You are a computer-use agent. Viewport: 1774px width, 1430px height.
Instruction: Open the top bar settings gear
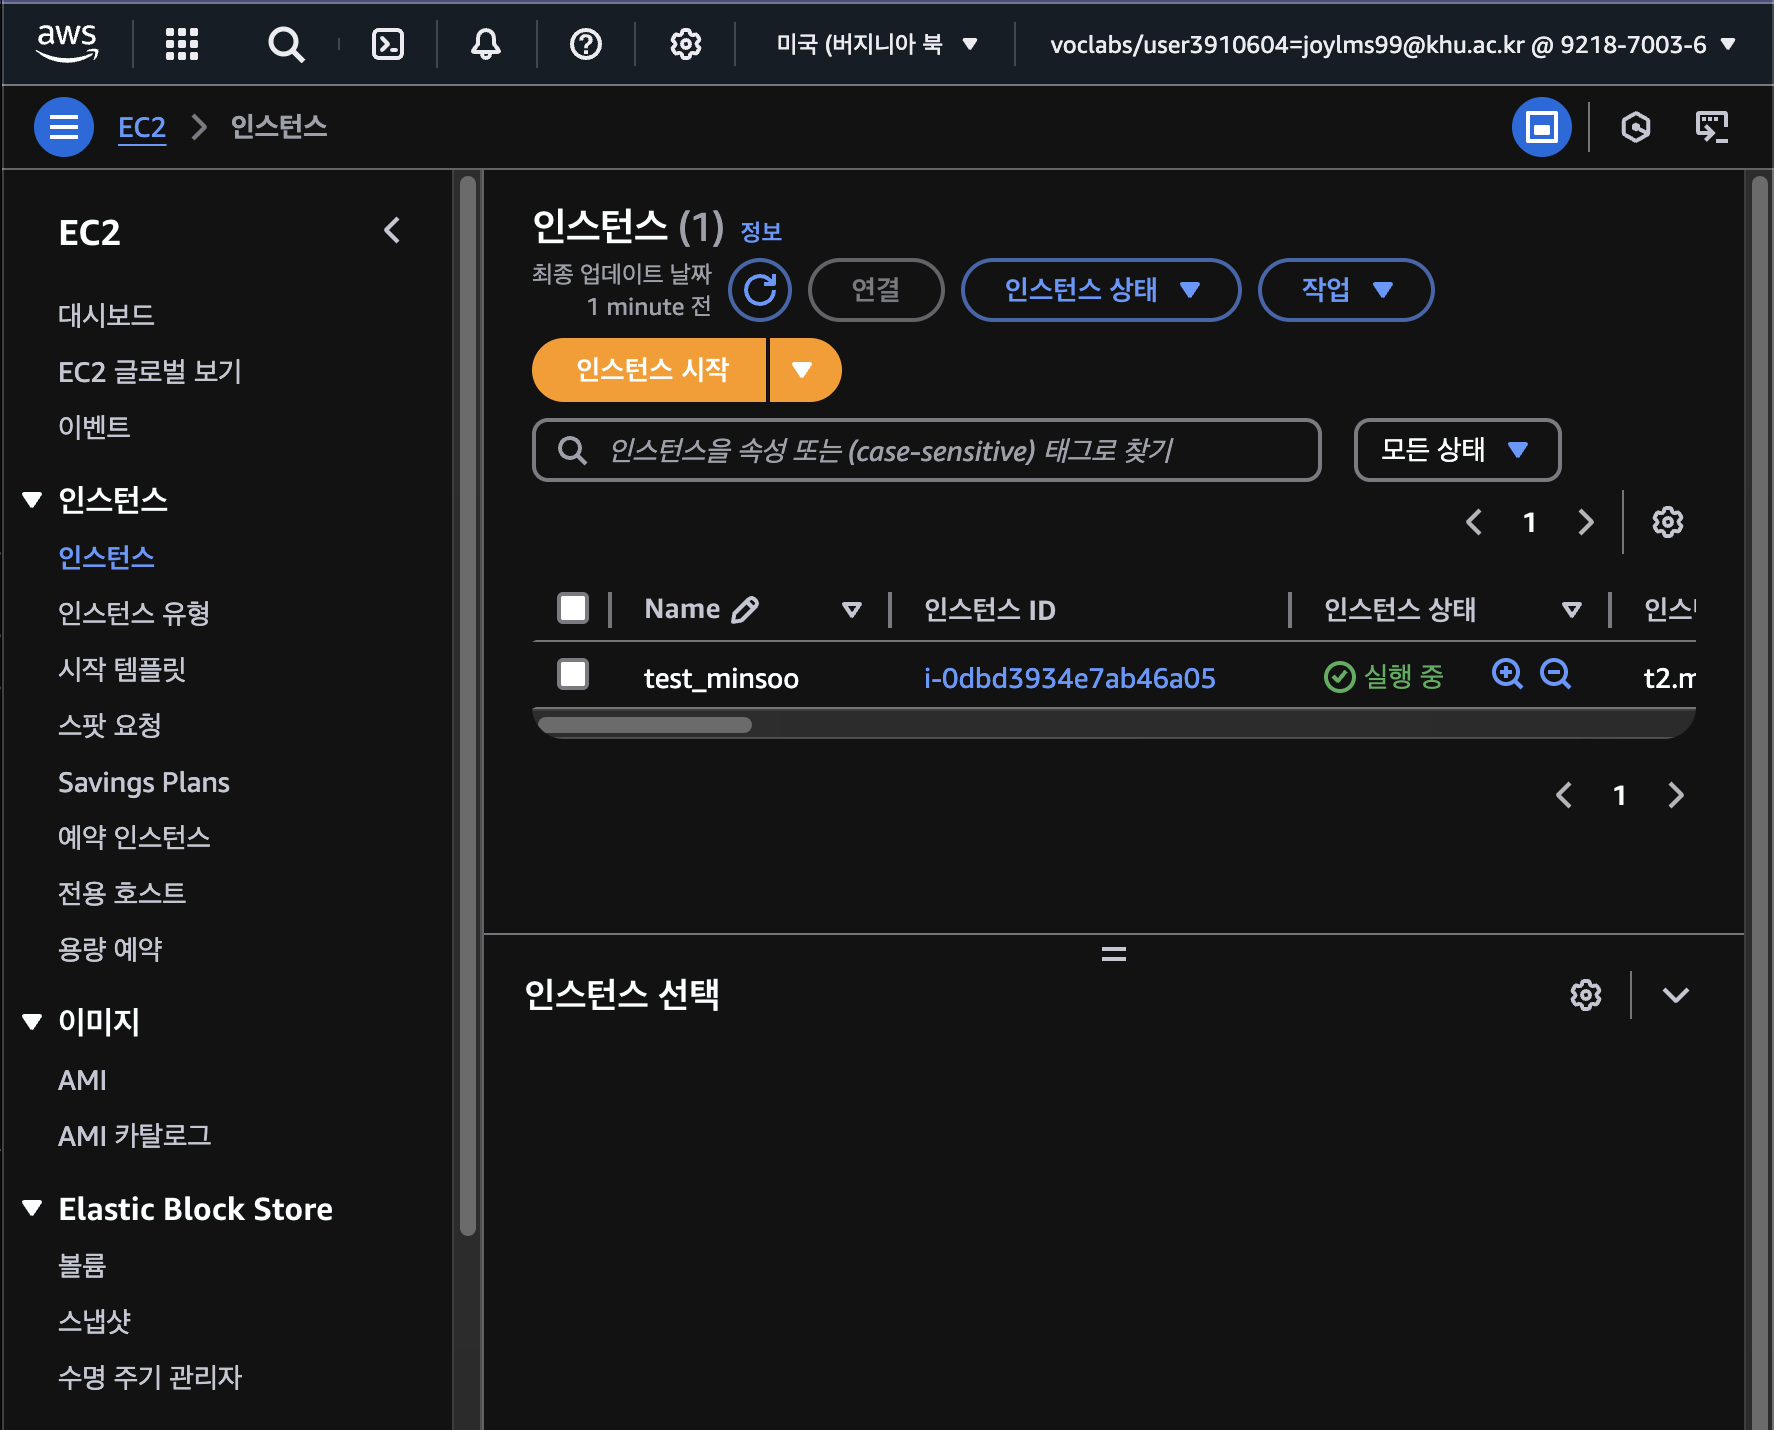(686, 44)
